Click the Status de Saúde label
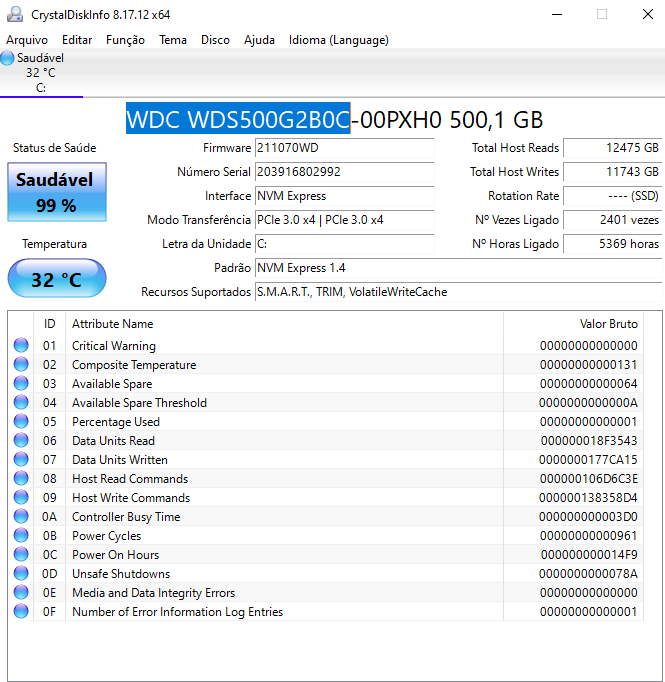 pyautogui.click(x=55, y=148)
